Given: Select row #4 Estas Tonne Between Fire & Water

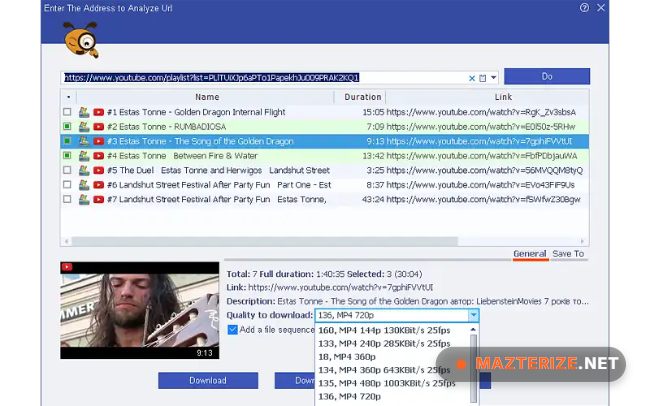Looking at the screenshot, I should click(325, 156).
